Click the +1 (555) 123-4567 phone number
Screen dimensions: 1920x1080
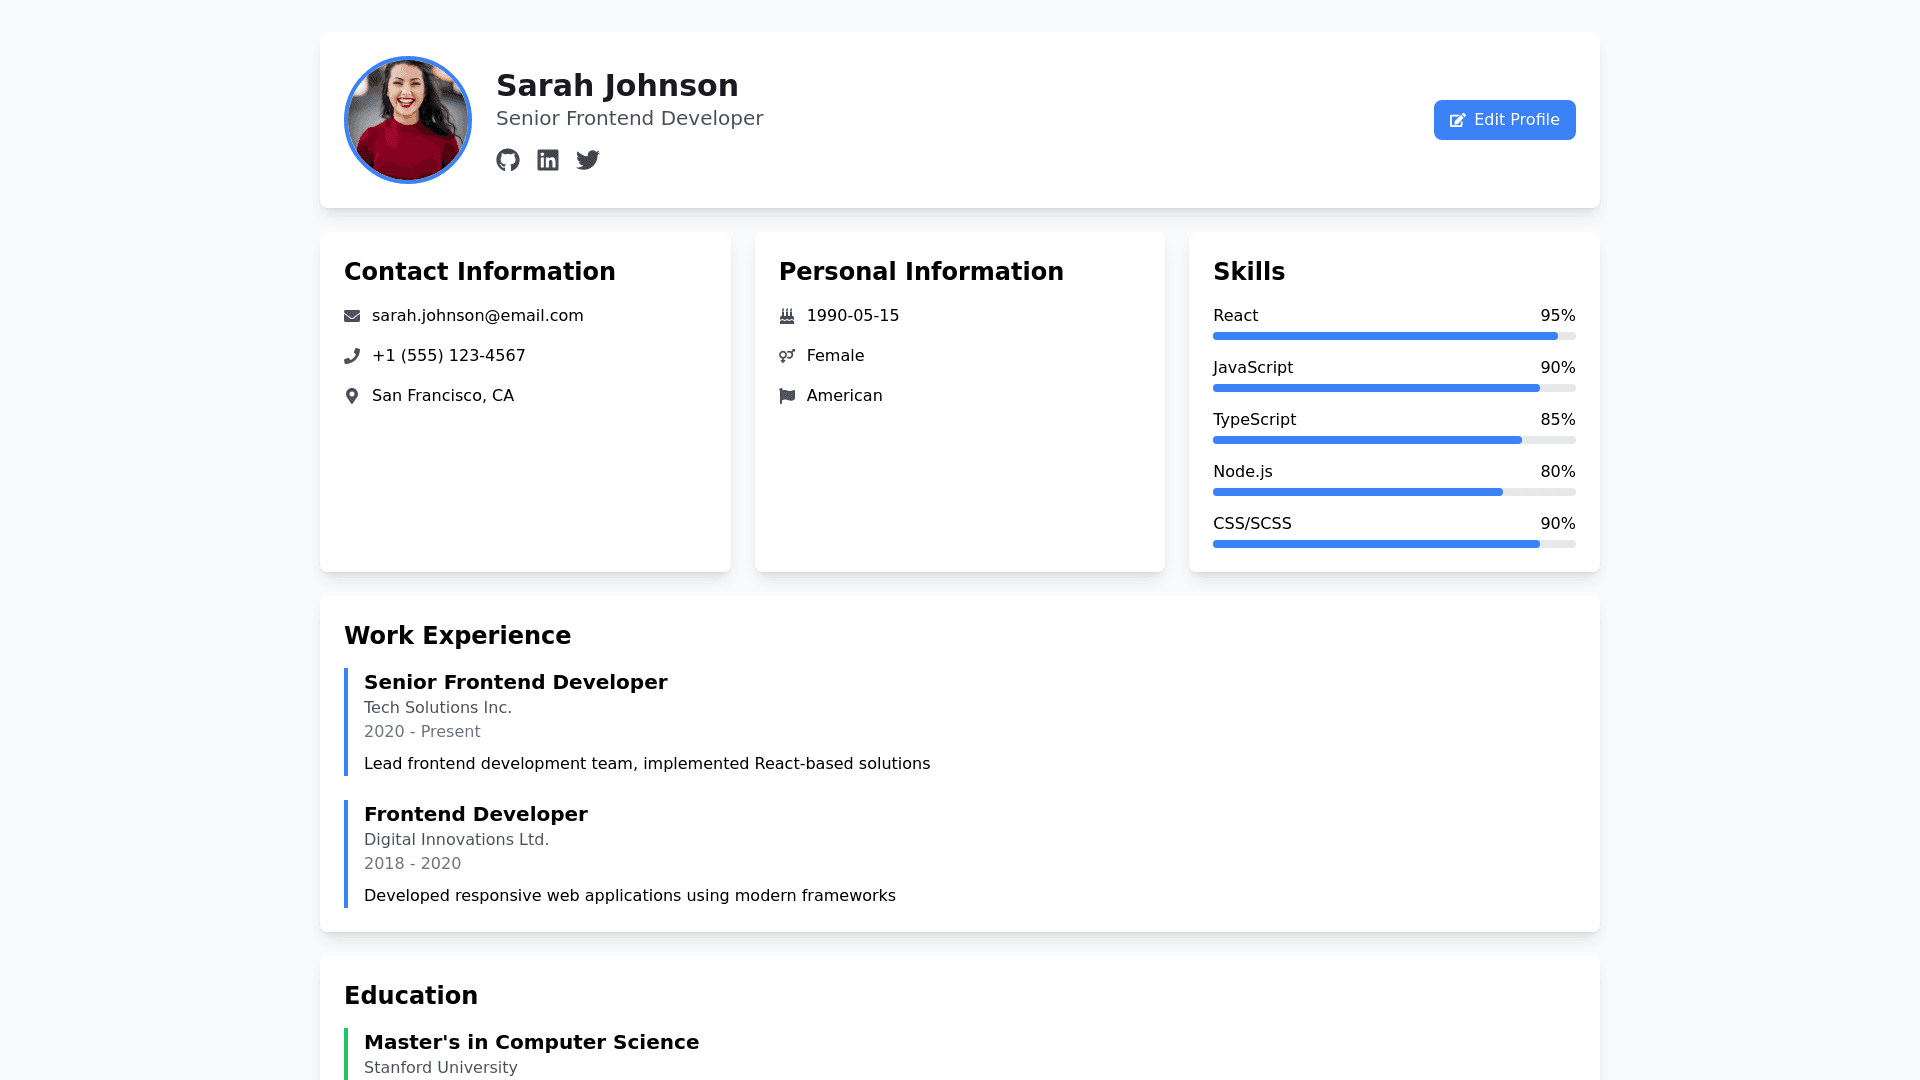click(448, 356)
